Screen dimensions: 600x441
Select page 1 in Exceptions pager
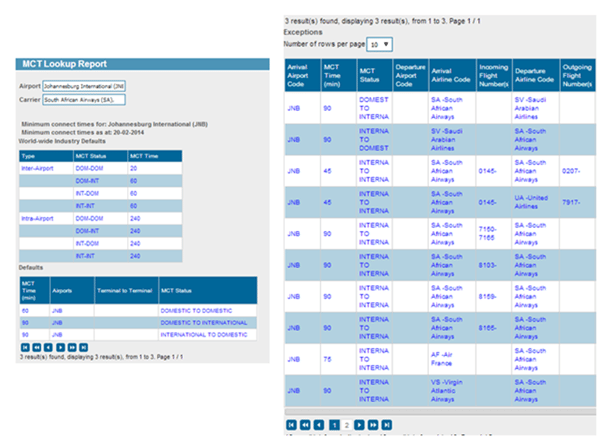click(x=334, y=425)
